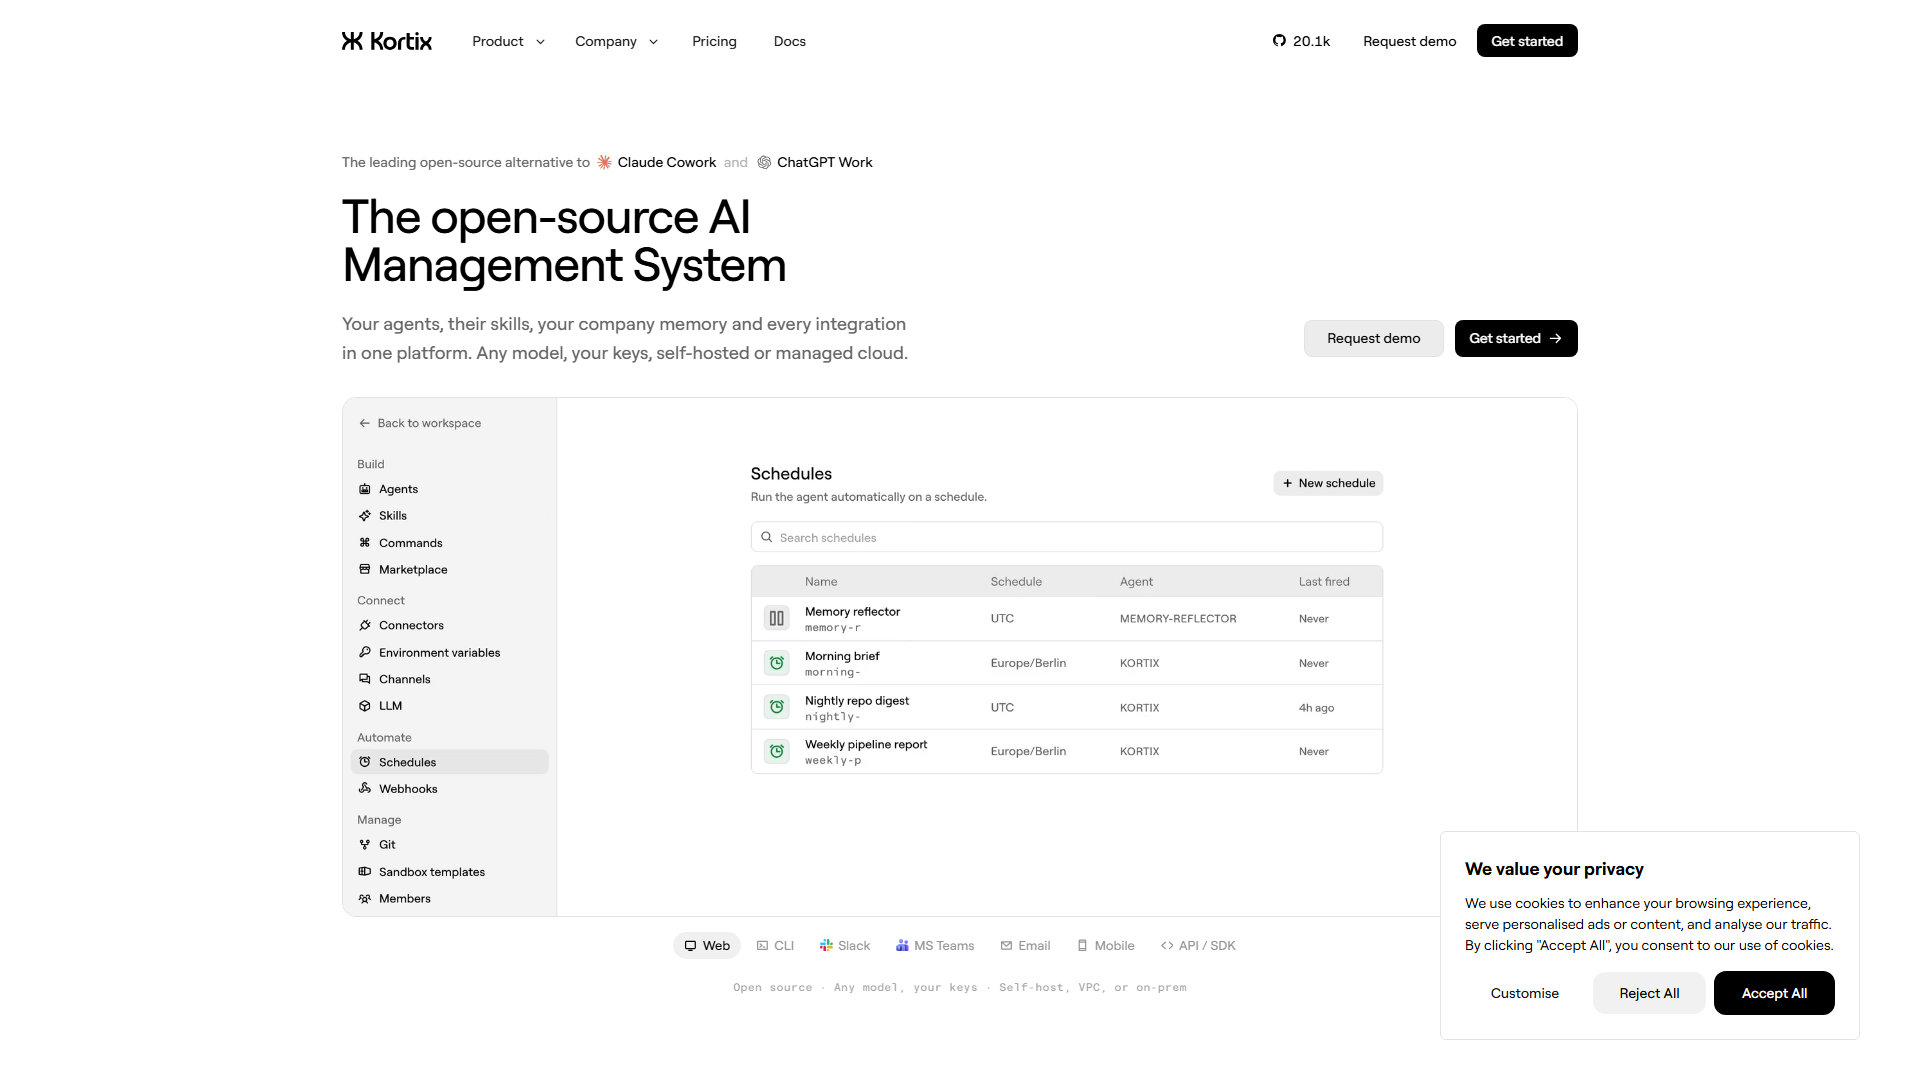Reject all cookies
Viewport: 1920px width, 1080px height.
[1649, 993]
